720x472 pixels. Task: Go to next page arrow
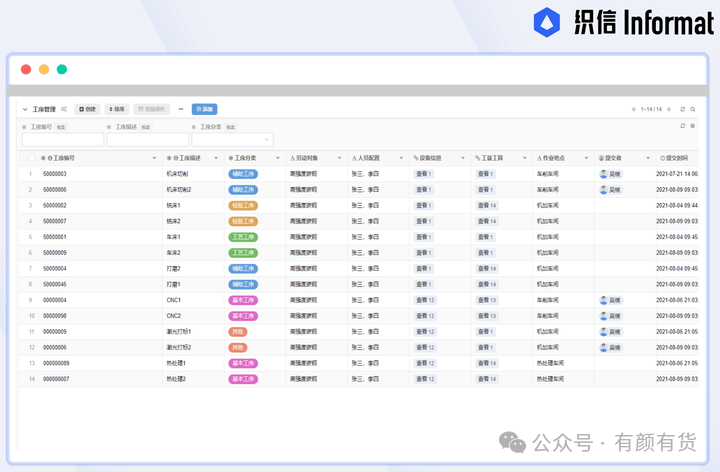(x=670, y=109)
